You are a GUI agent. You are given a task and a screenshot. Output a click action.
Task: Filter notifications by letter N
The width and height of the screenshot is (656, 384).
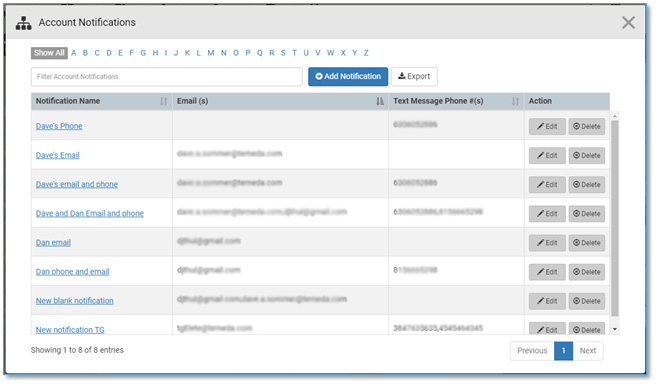pyautogui.click(x=223, y=53)
